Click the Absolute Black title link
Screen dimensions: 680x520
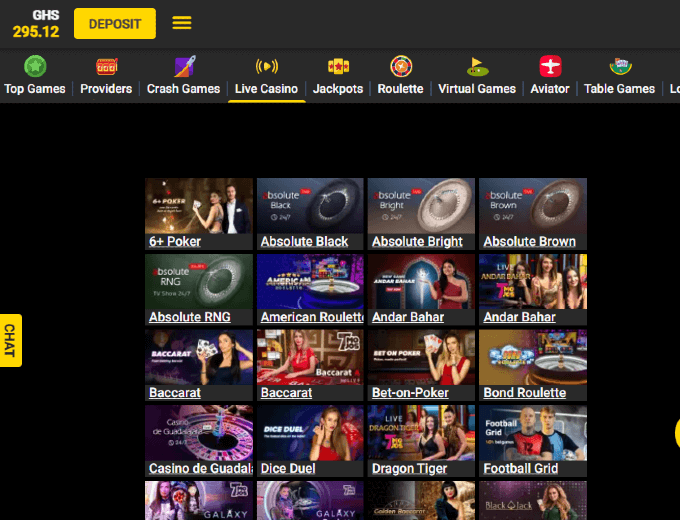tap(304, 242)
